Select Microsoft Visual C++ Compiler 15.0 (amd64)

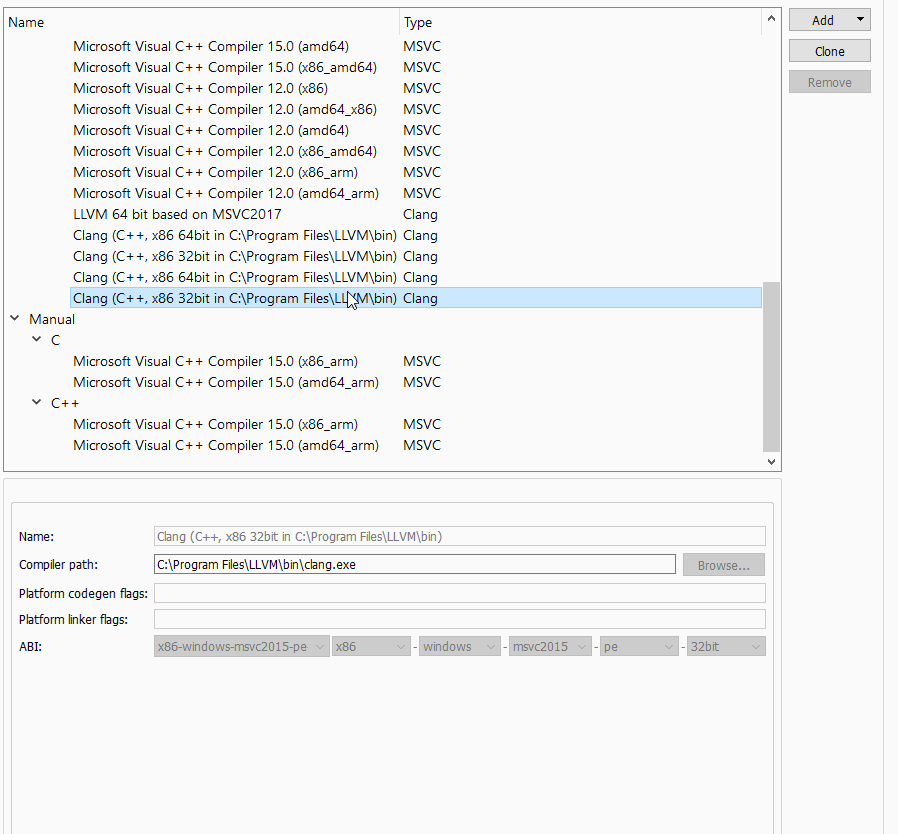[x=211, y=46]
